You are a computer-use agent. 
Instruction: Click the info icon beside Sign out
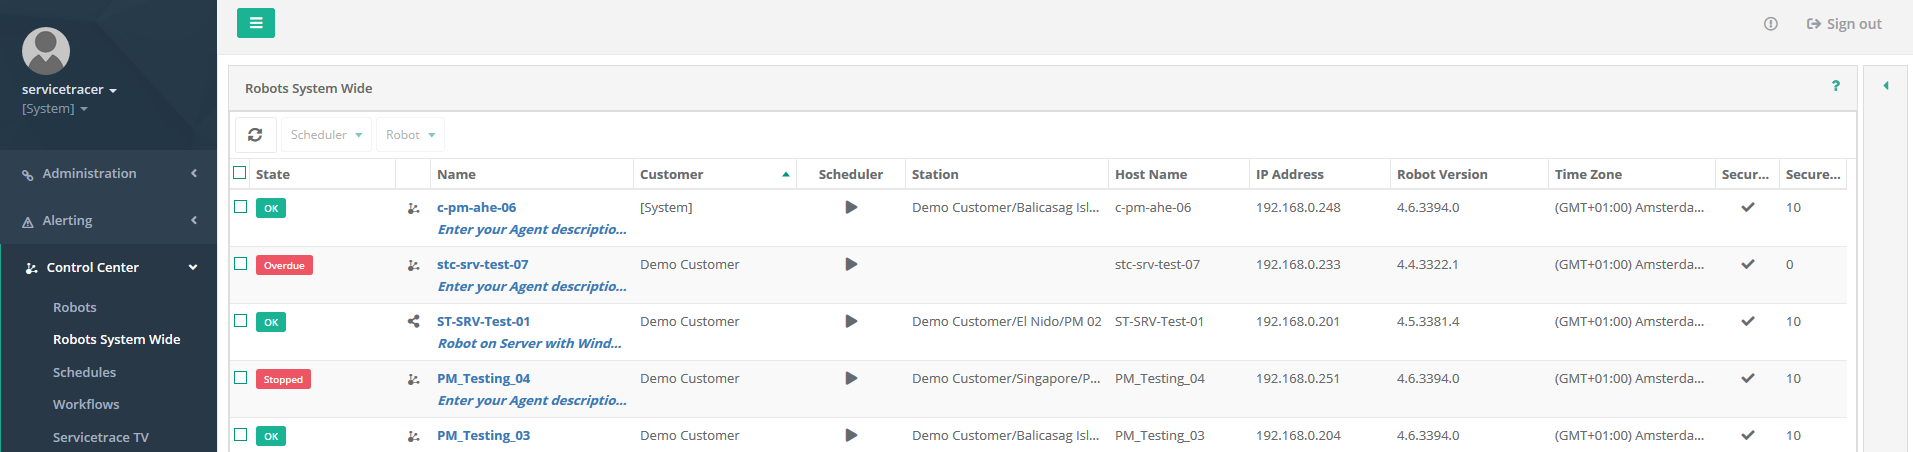(1770, 24)
